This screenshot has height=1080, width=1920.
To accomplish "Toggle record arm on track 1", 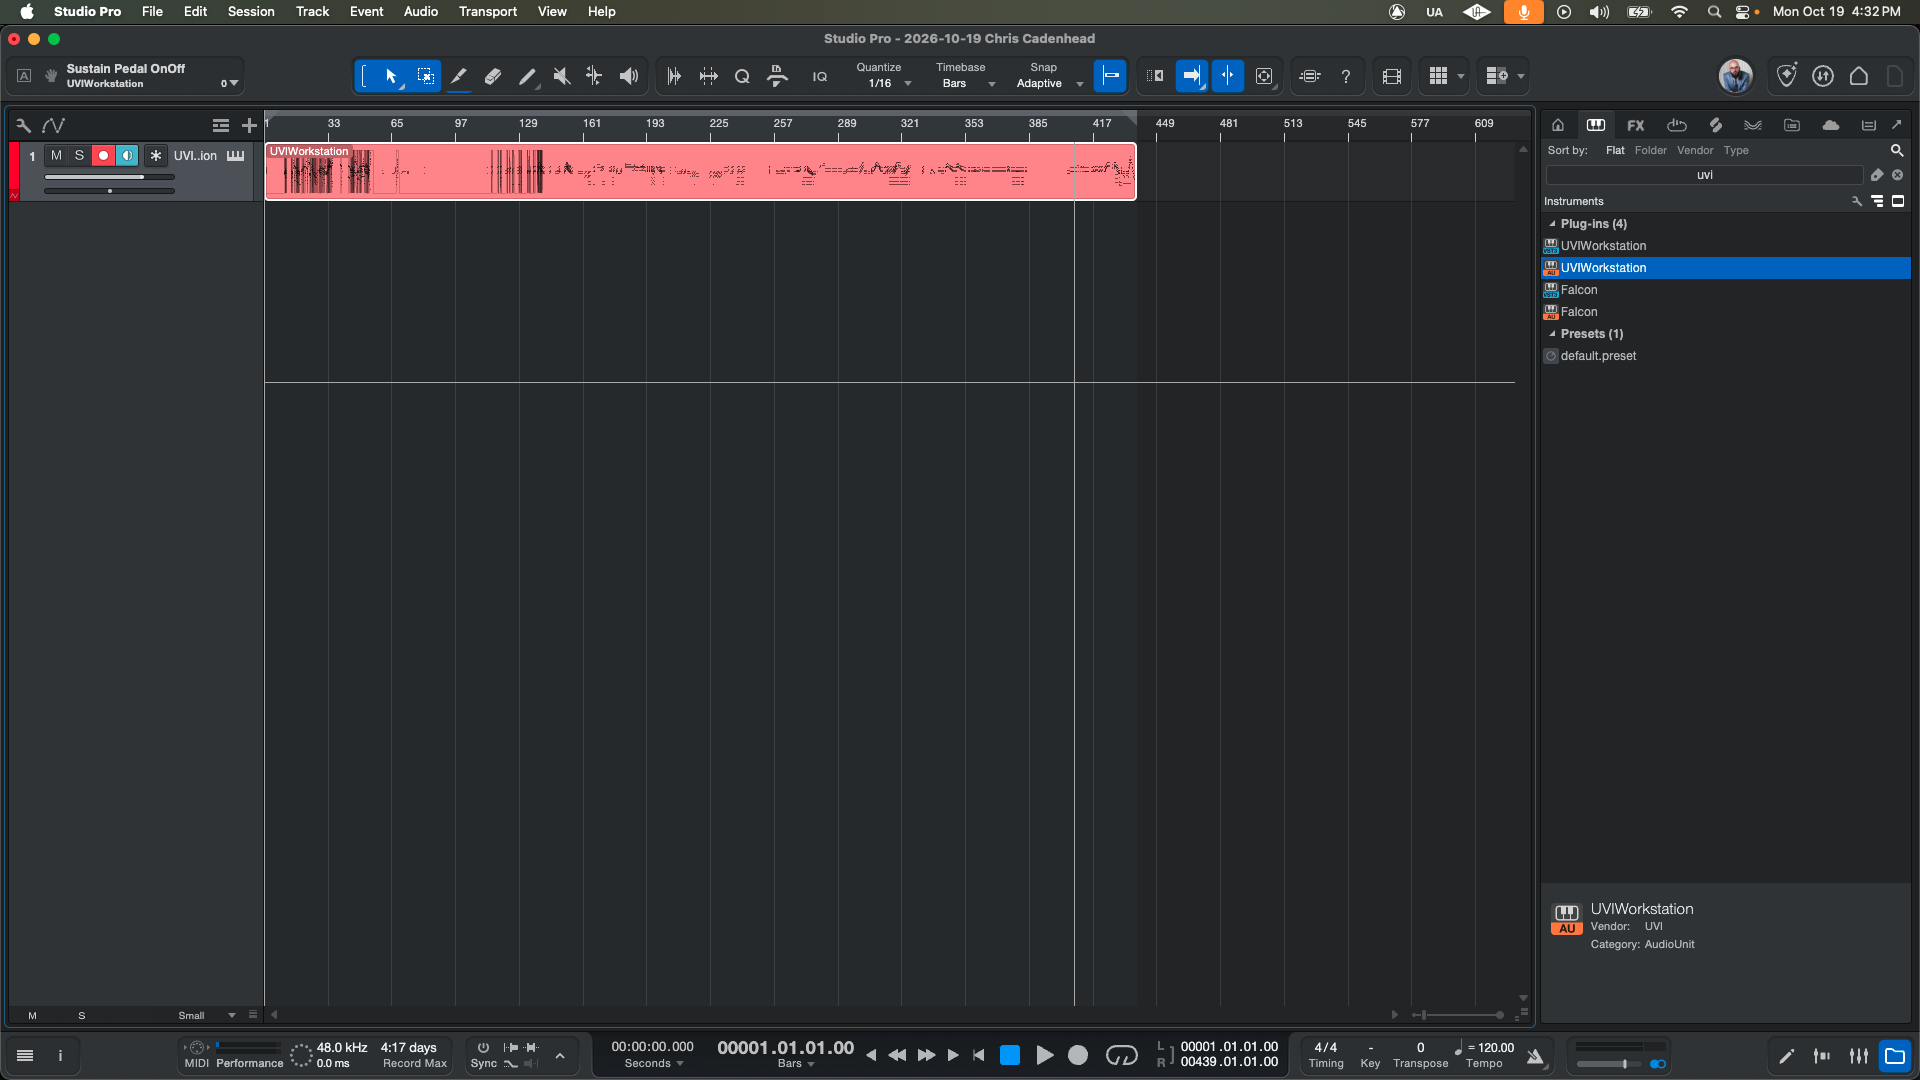I will (103, 155).
